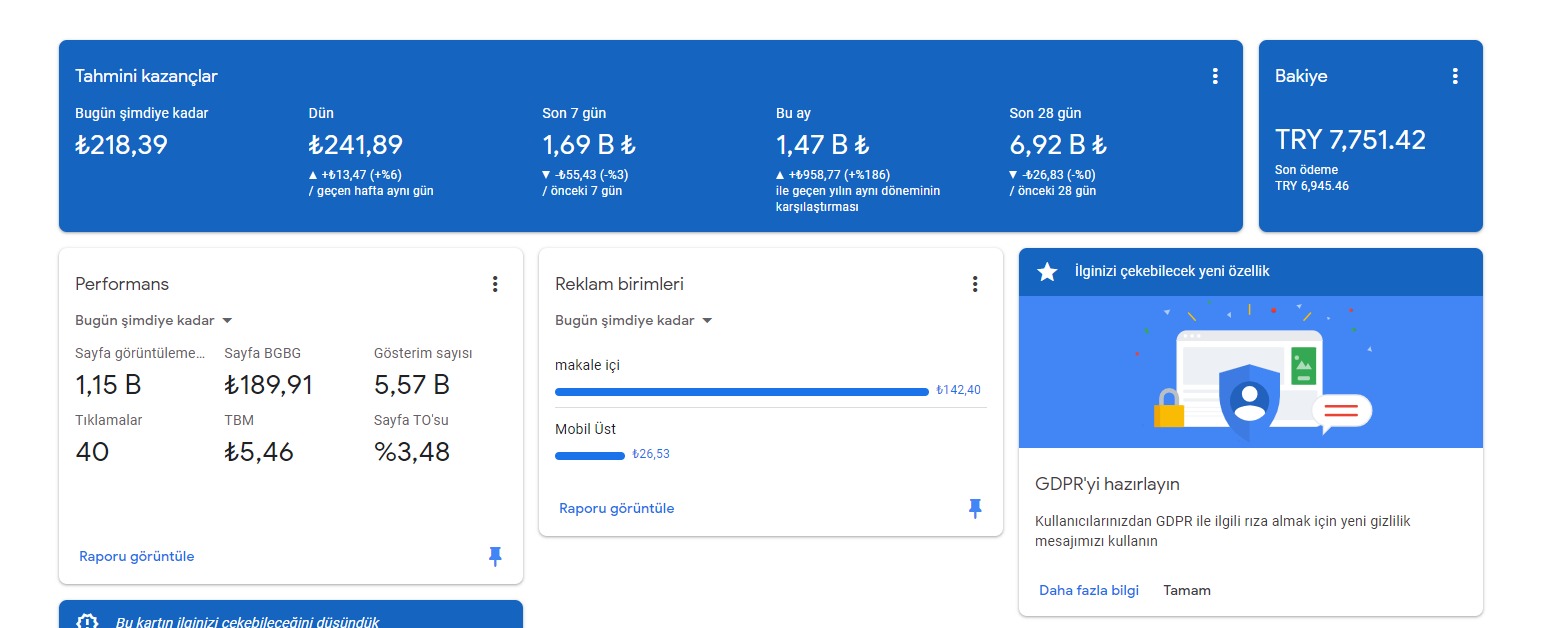
Task: Open the Reklam birimleri options menu
Action: pos(975,284)
